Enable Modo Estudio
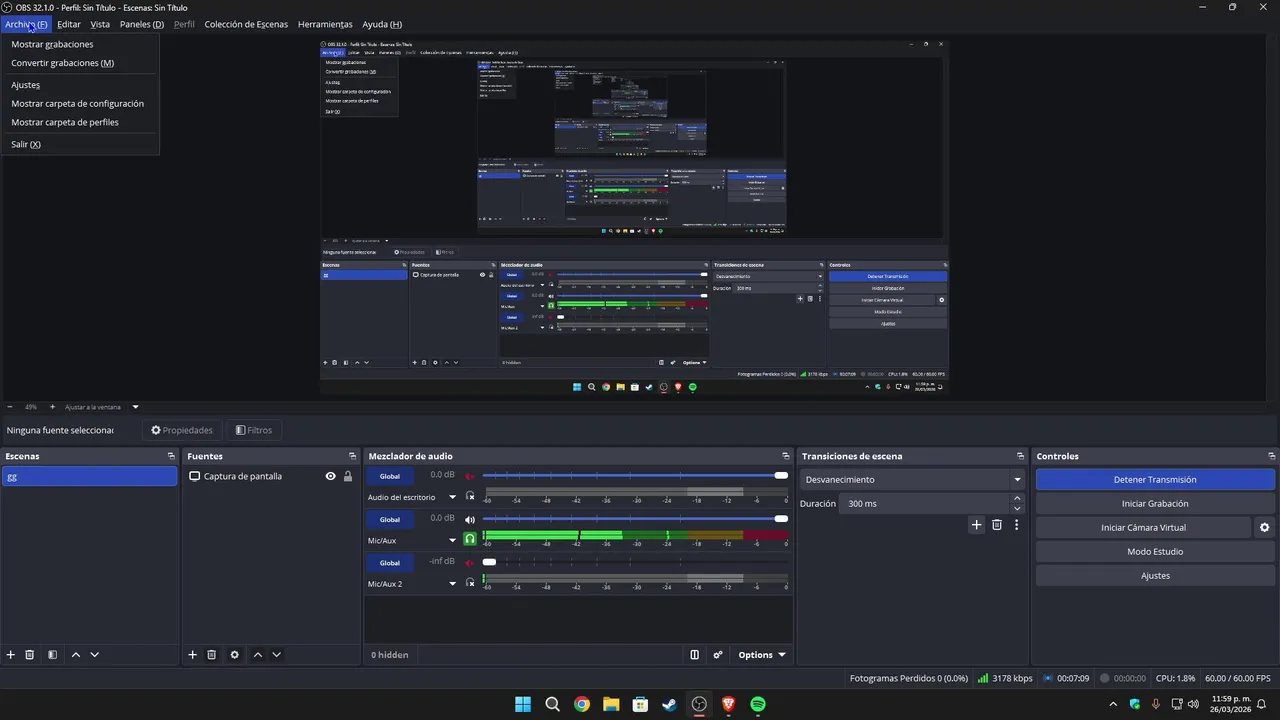Image resolution: width=1280 pixels, height=720 pixels. click(1155, 552)
